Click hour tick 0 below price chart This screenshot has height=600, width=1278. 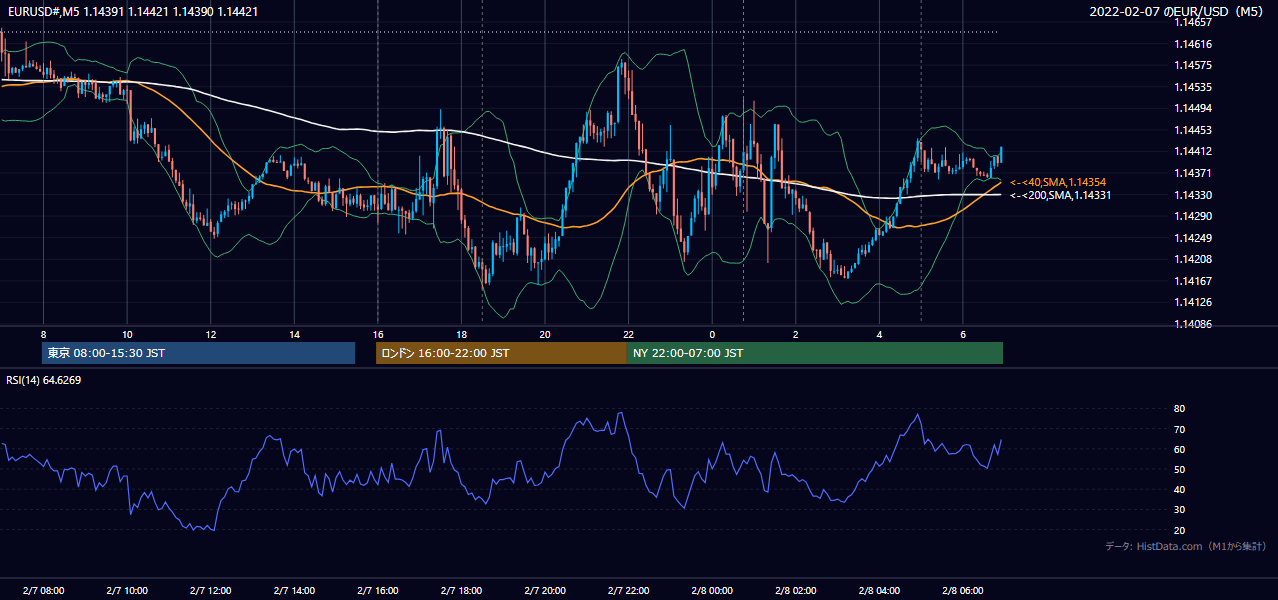712,334
